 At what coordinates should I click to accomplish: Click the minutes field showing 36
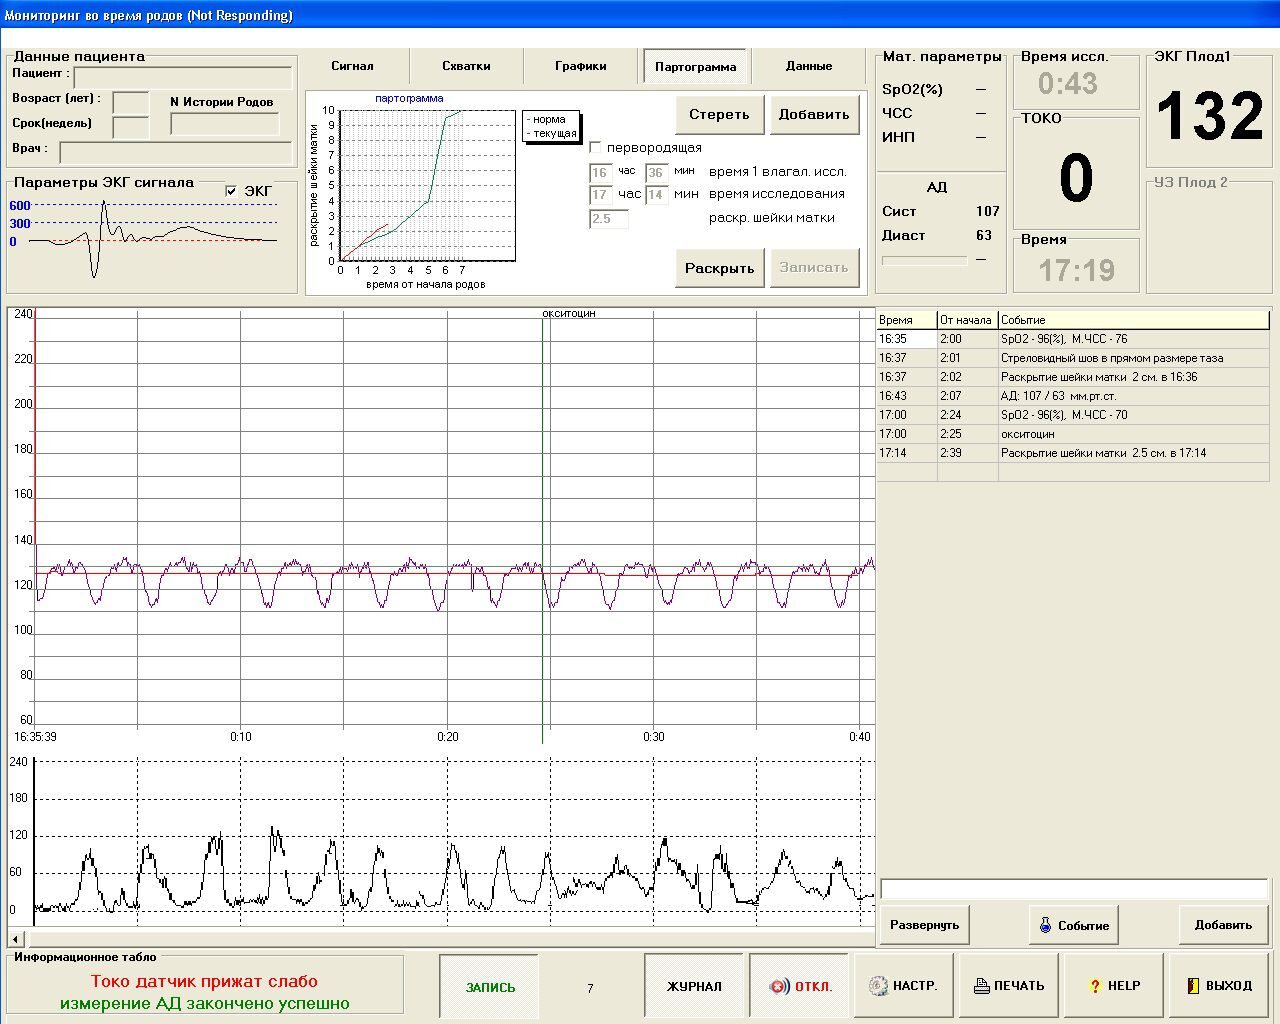coord(656,172)
